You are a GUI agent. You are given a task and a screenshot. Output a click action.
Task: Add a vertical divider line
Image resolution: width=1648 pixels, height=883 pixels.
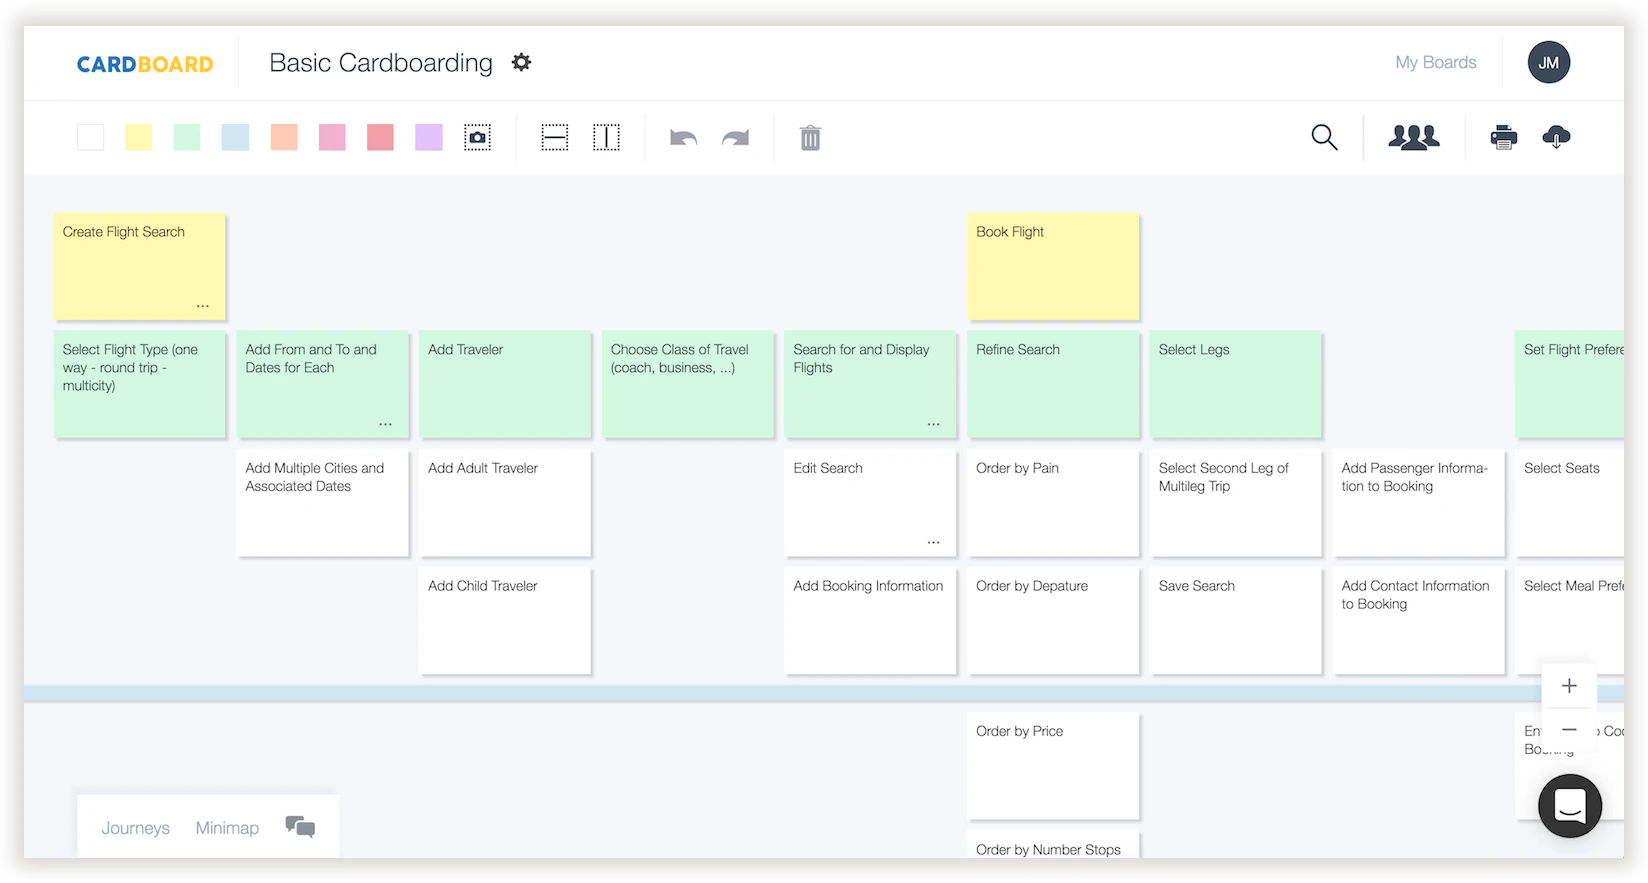click(606, 137)
